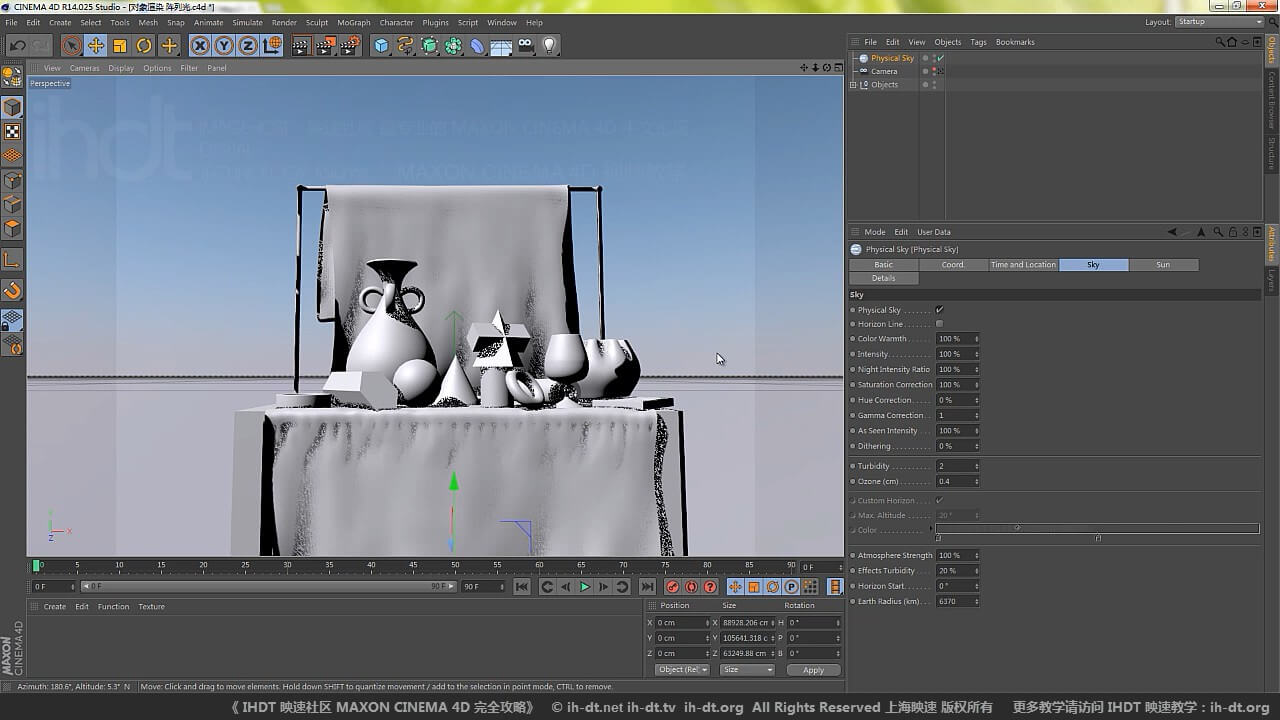This screenshot has width=1280, height=720.
Task: Select the Rotate tool in top toolbar
Action: 144,45
